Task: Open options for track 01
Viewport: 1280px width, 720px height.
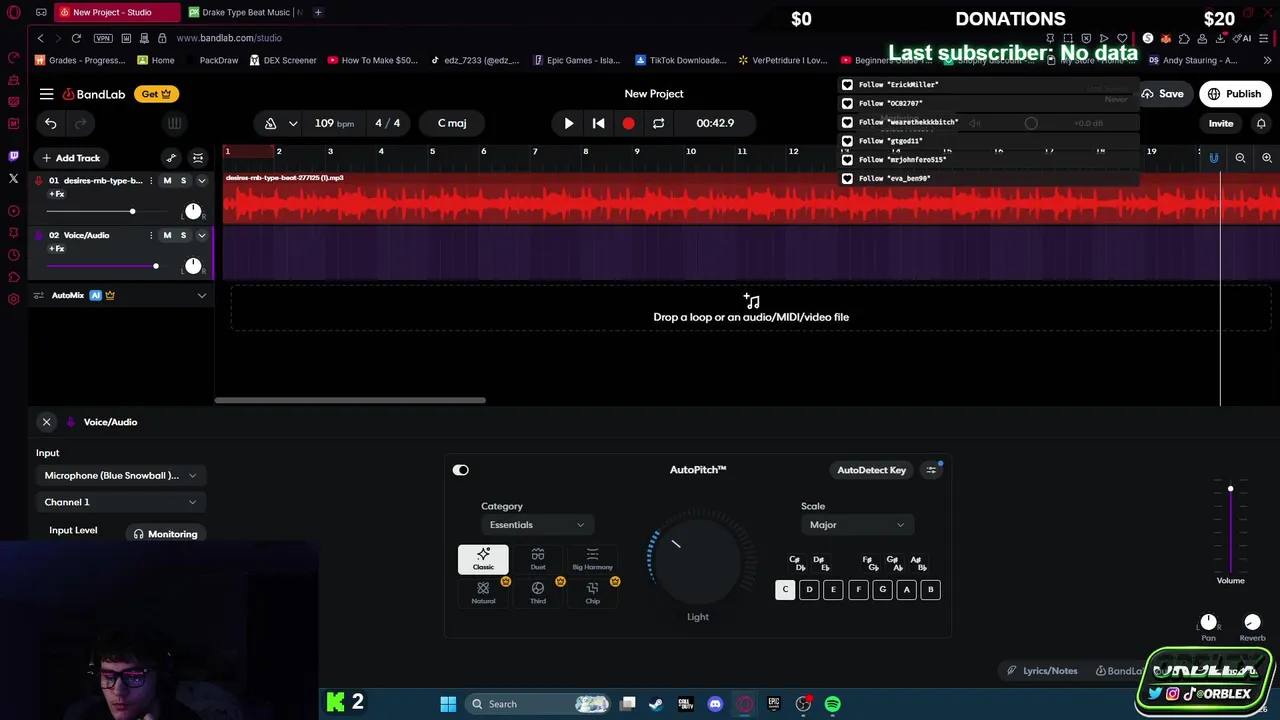Action: [151, 181]
